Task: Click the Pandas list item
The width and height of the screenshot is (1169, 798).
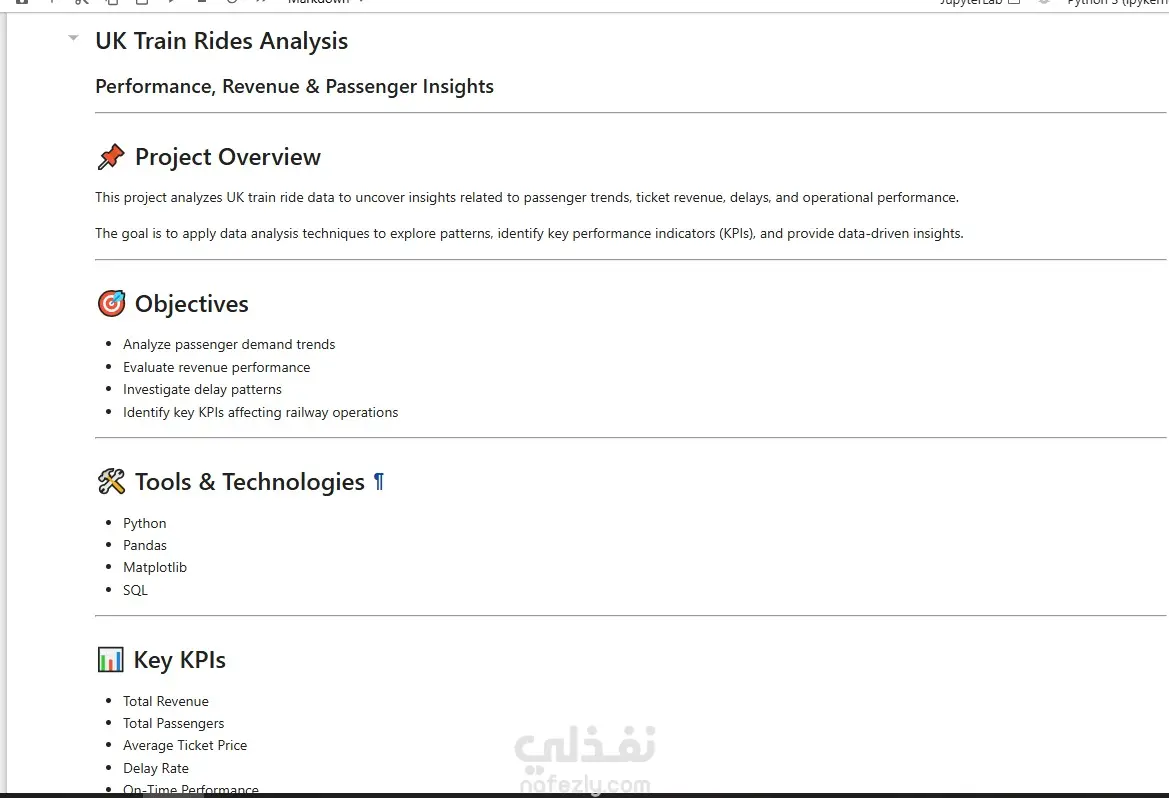Action: 145,545
